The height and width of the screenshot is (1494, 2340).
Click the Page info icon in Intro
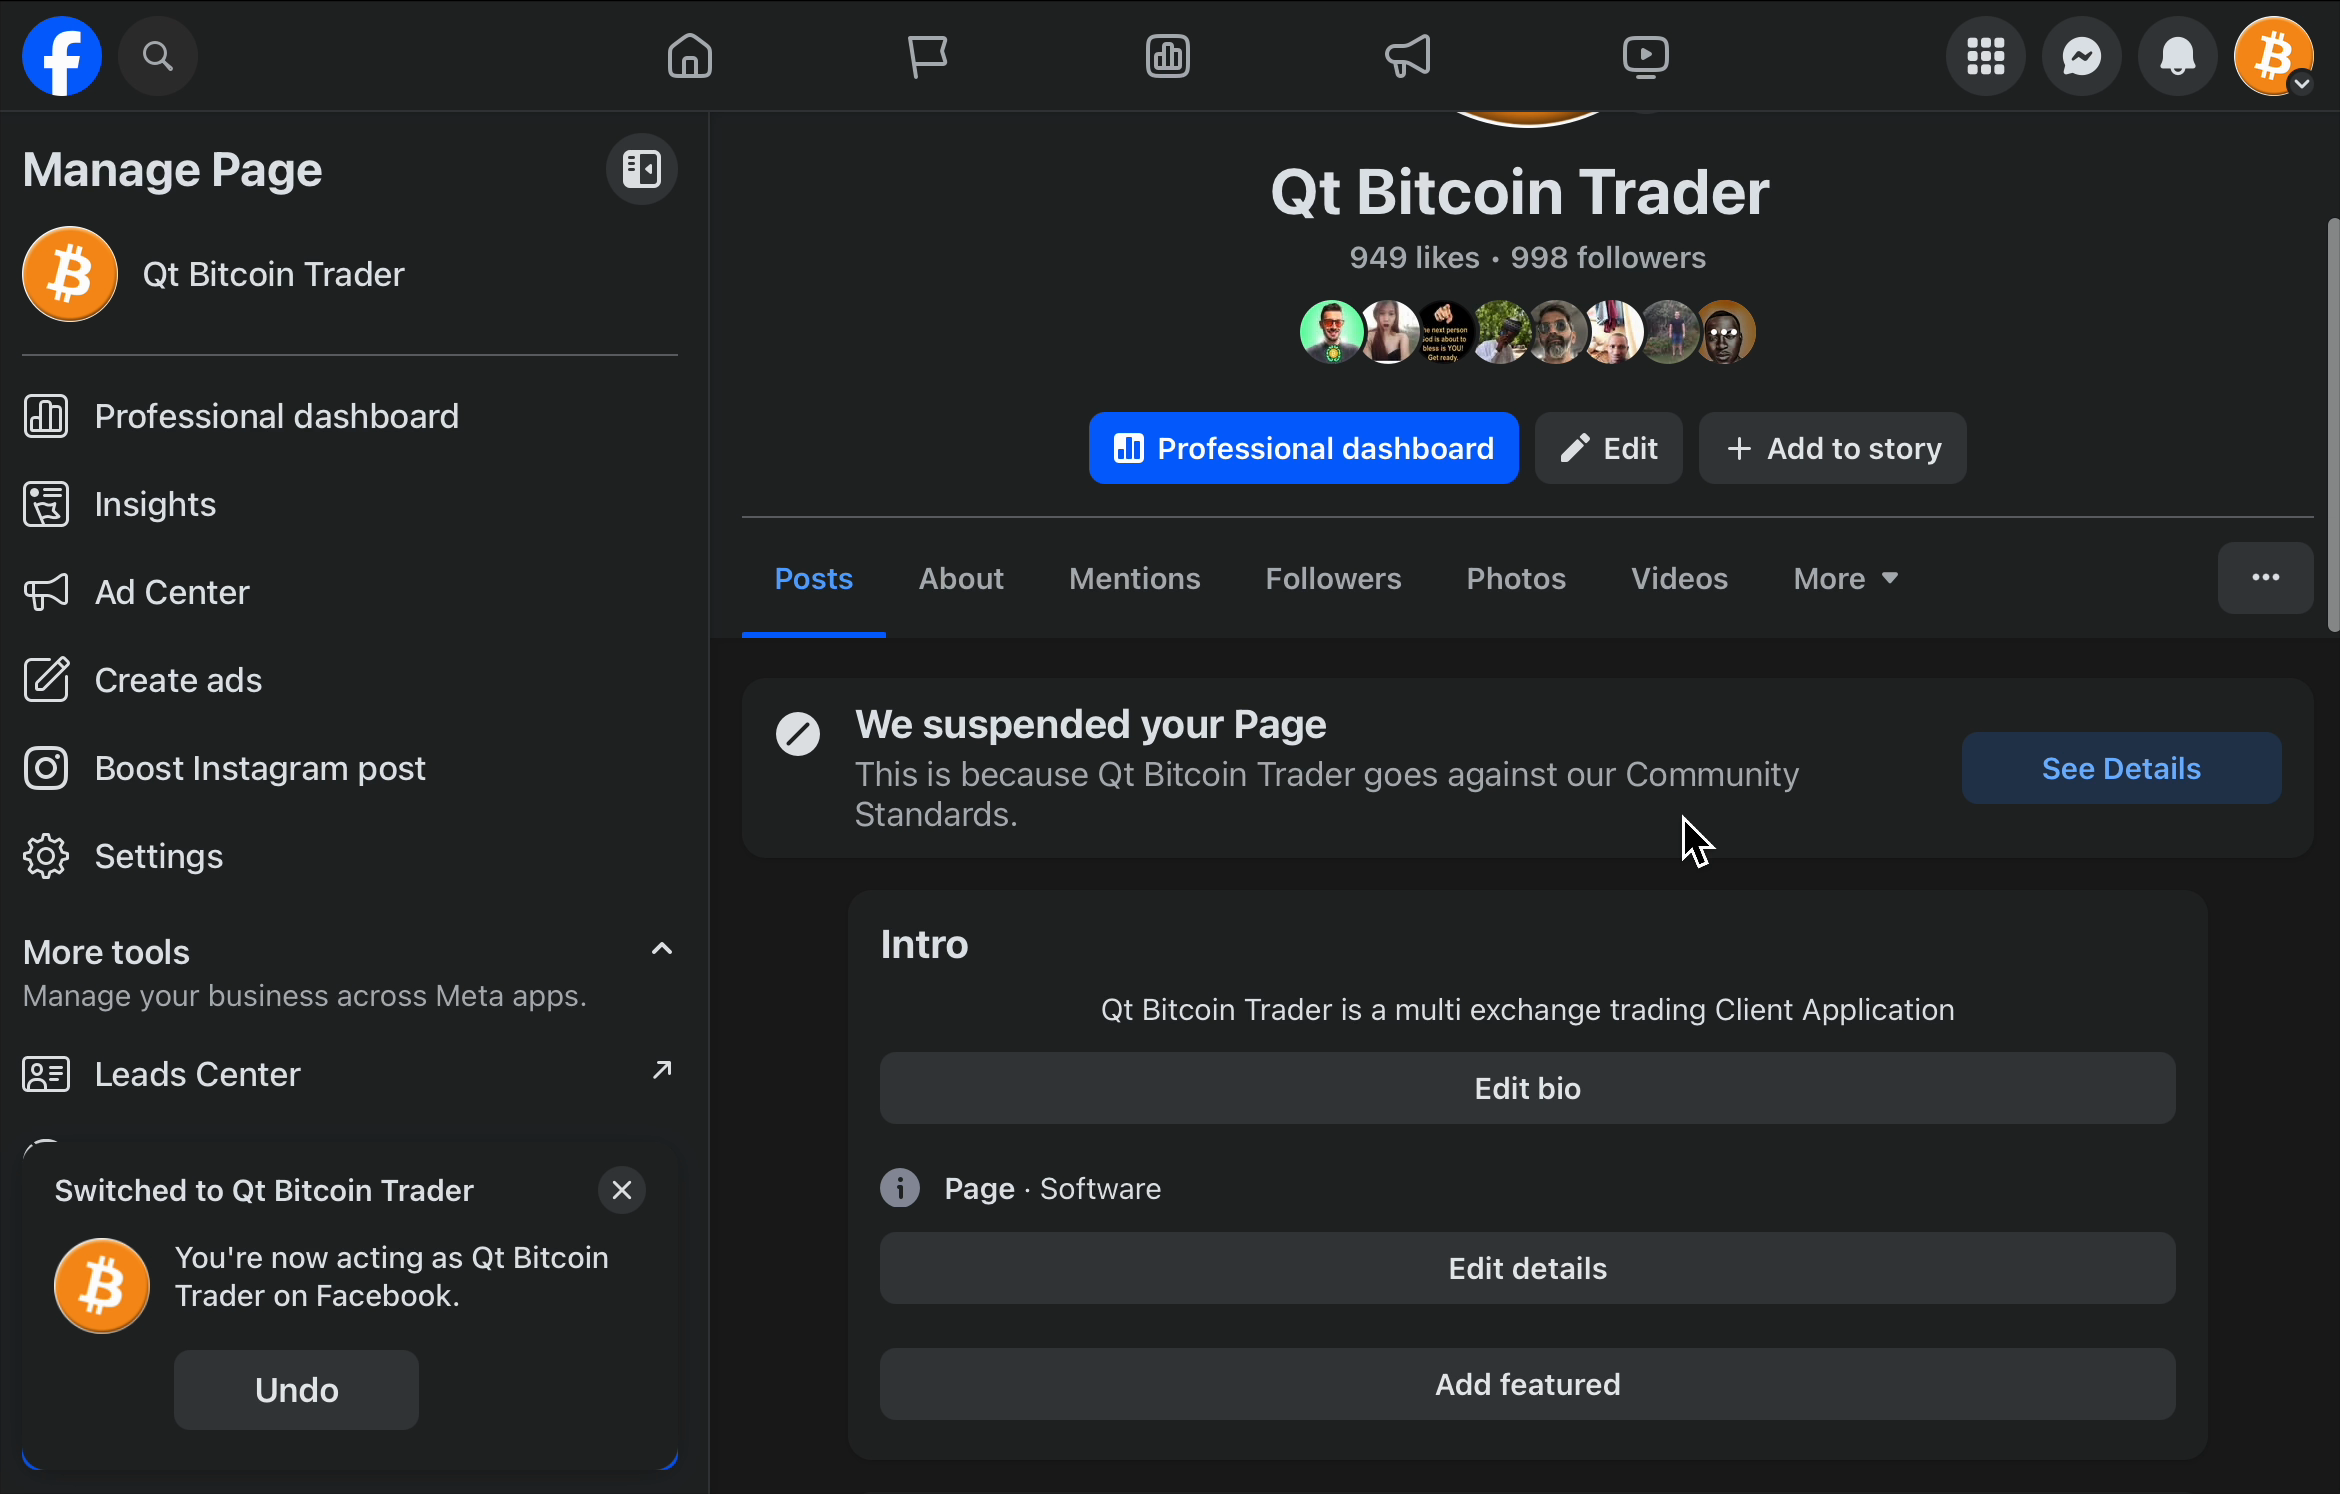[900, 1188]
